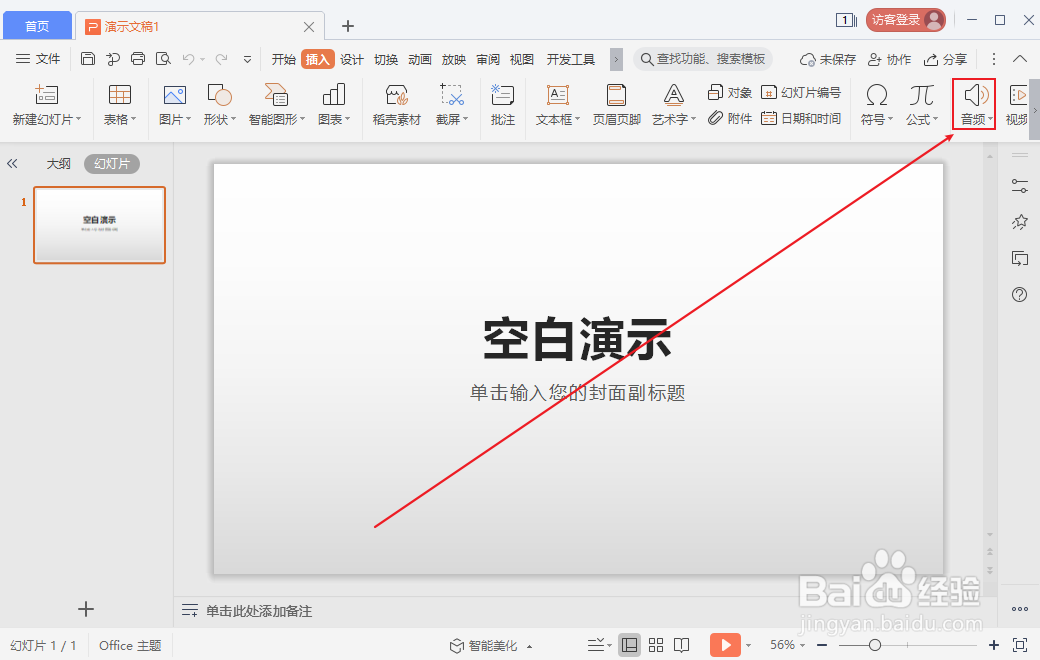
Task: Open the 文件 file menu
Action: tap(46, 58)
